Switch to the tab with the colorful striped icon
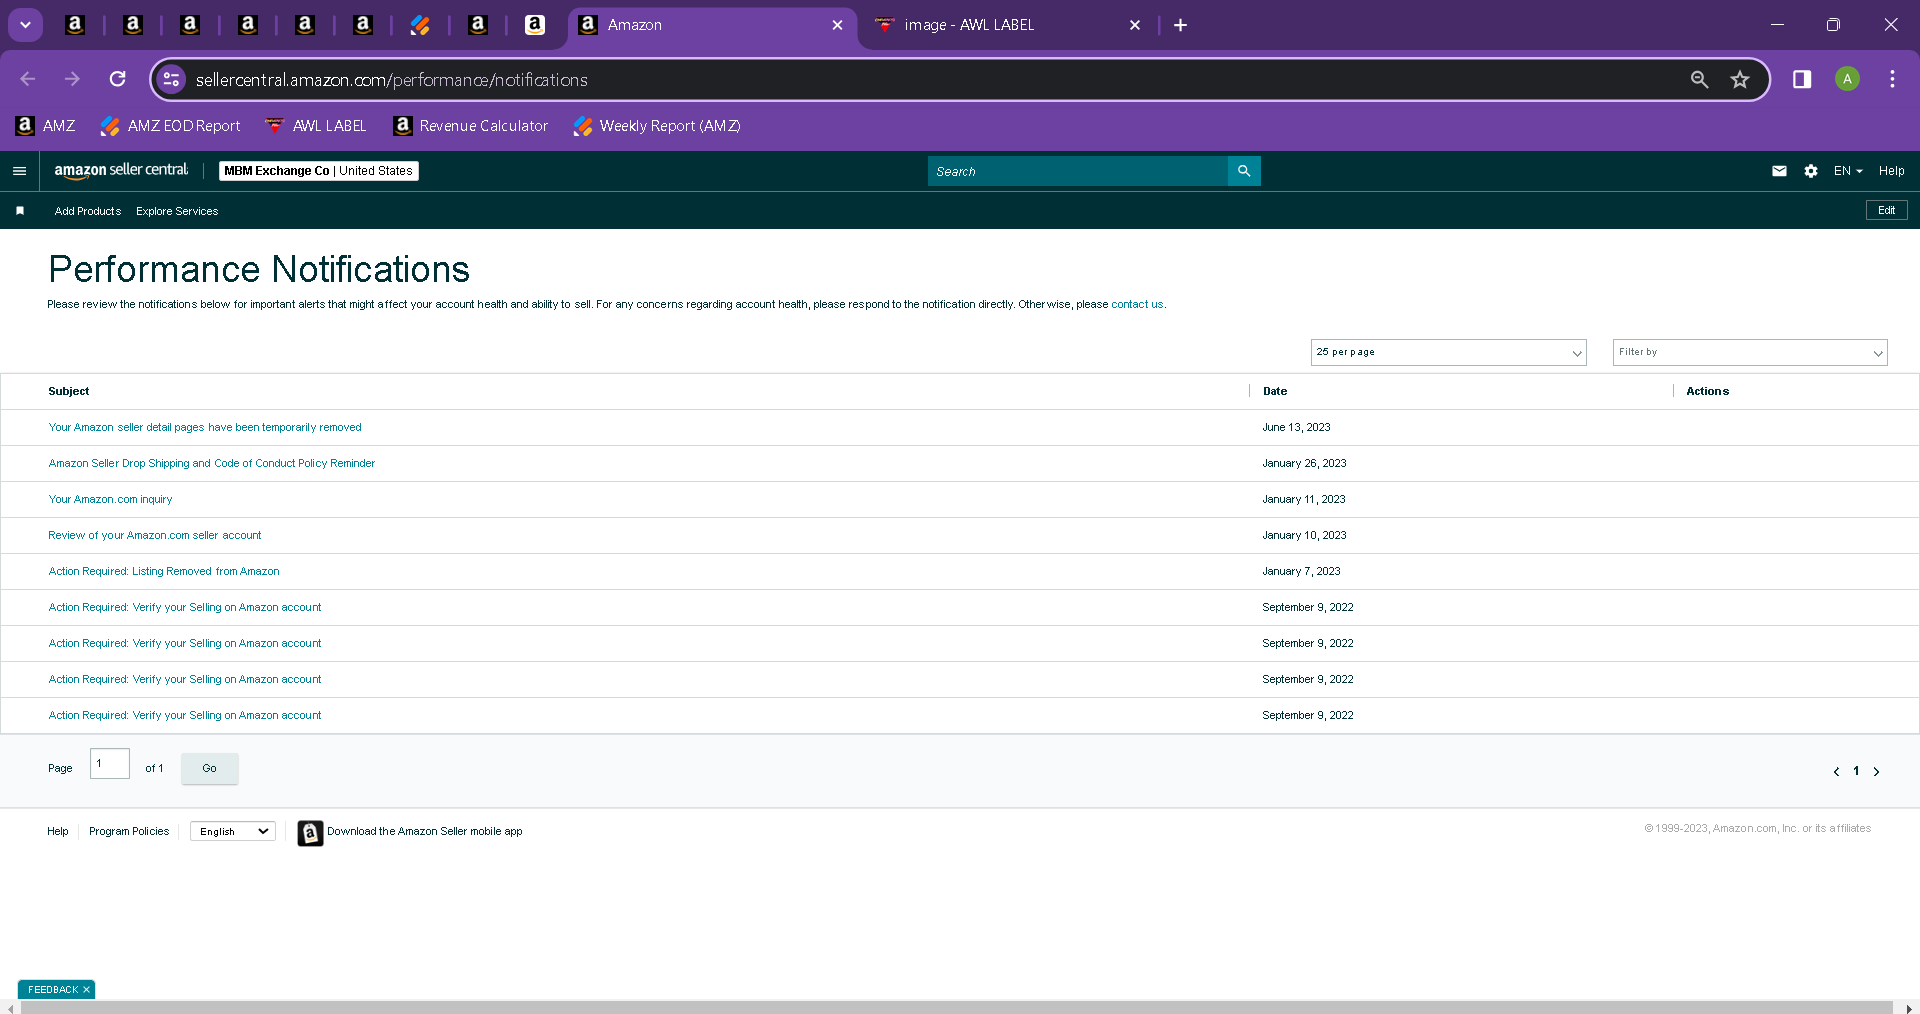Image resolution: width=1920 pixels, height=1014 pixels. (x=420, y=25)
